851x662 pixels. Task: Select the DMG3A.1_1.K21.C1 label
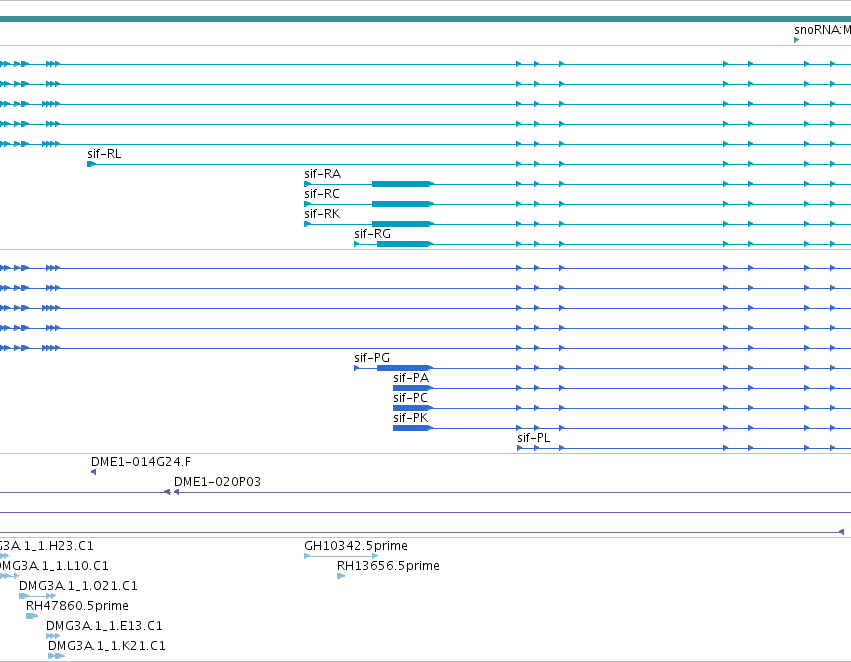pyautogui.click(x=107, y=646)
